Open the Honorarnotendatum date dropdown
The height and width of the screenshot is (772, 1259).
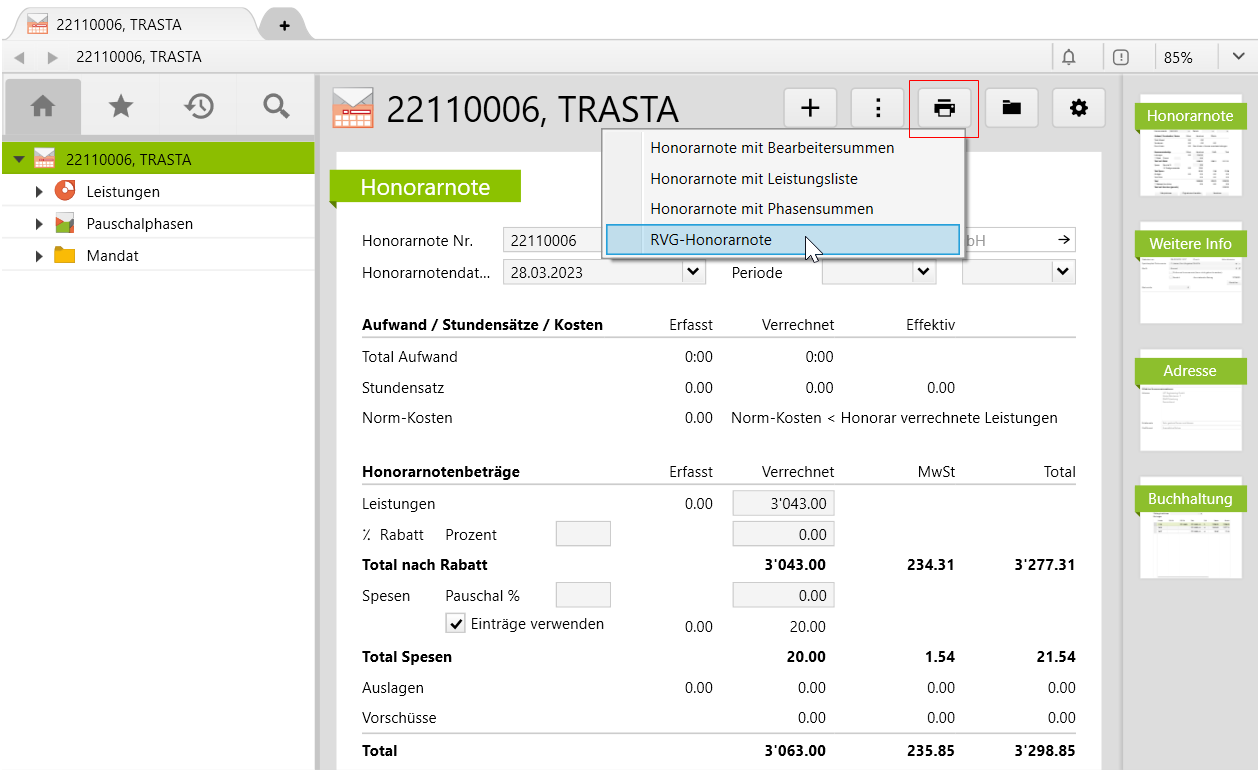[692, 271]
